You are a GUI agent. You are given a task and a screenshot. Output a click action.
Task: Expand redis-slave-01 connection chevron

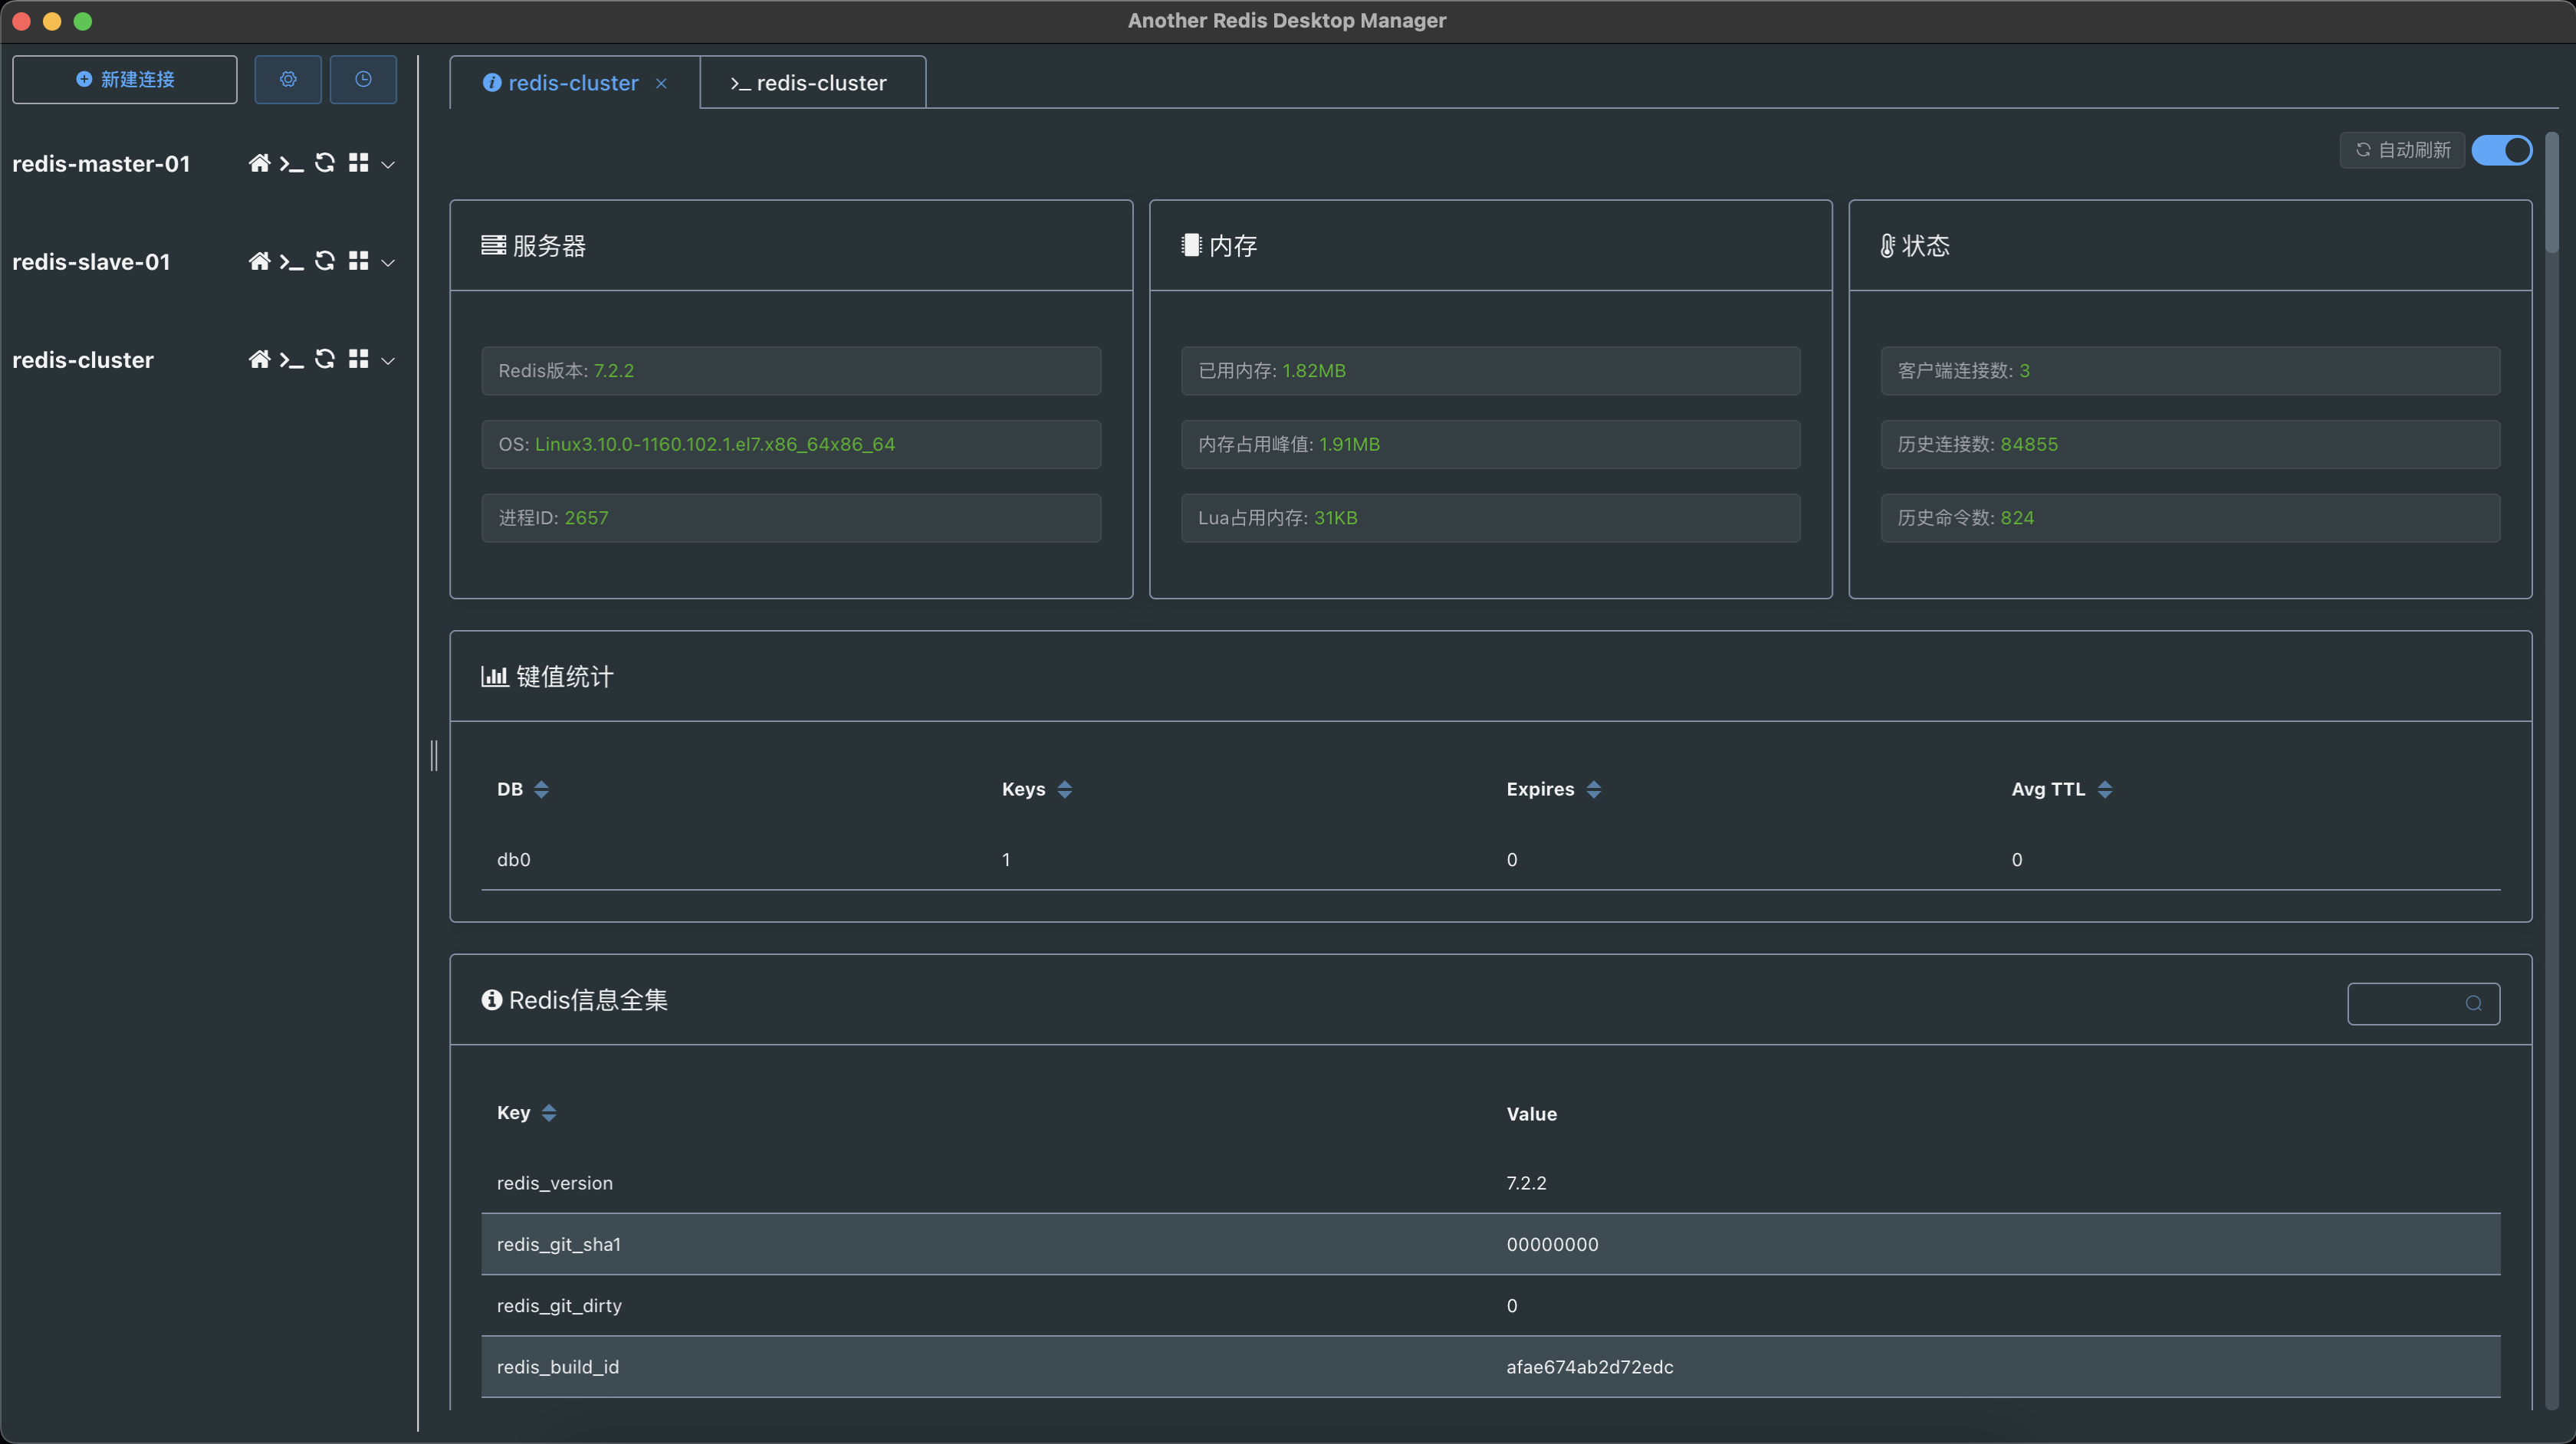pos(389,262)
